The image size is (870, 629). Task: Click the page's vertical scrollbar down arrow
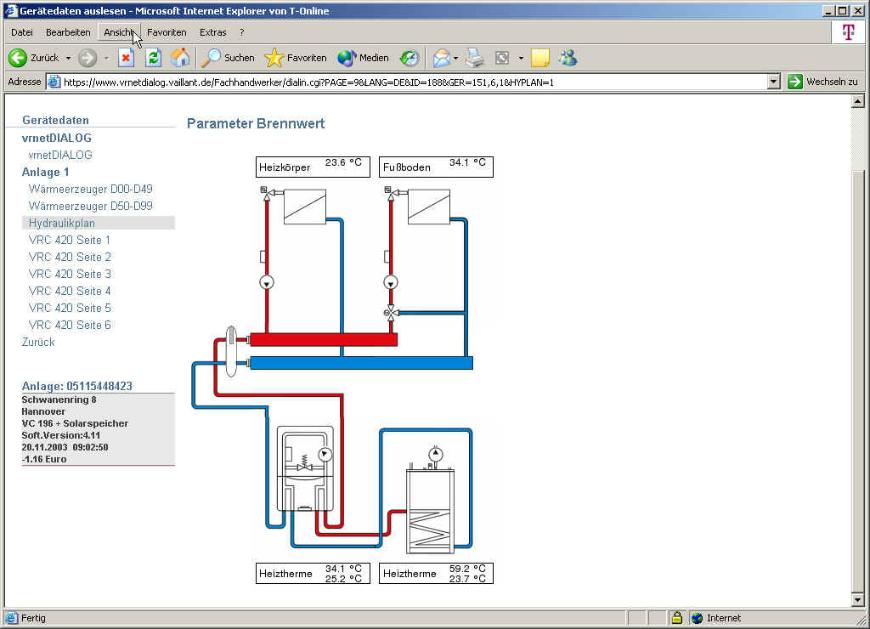point(857,599)
